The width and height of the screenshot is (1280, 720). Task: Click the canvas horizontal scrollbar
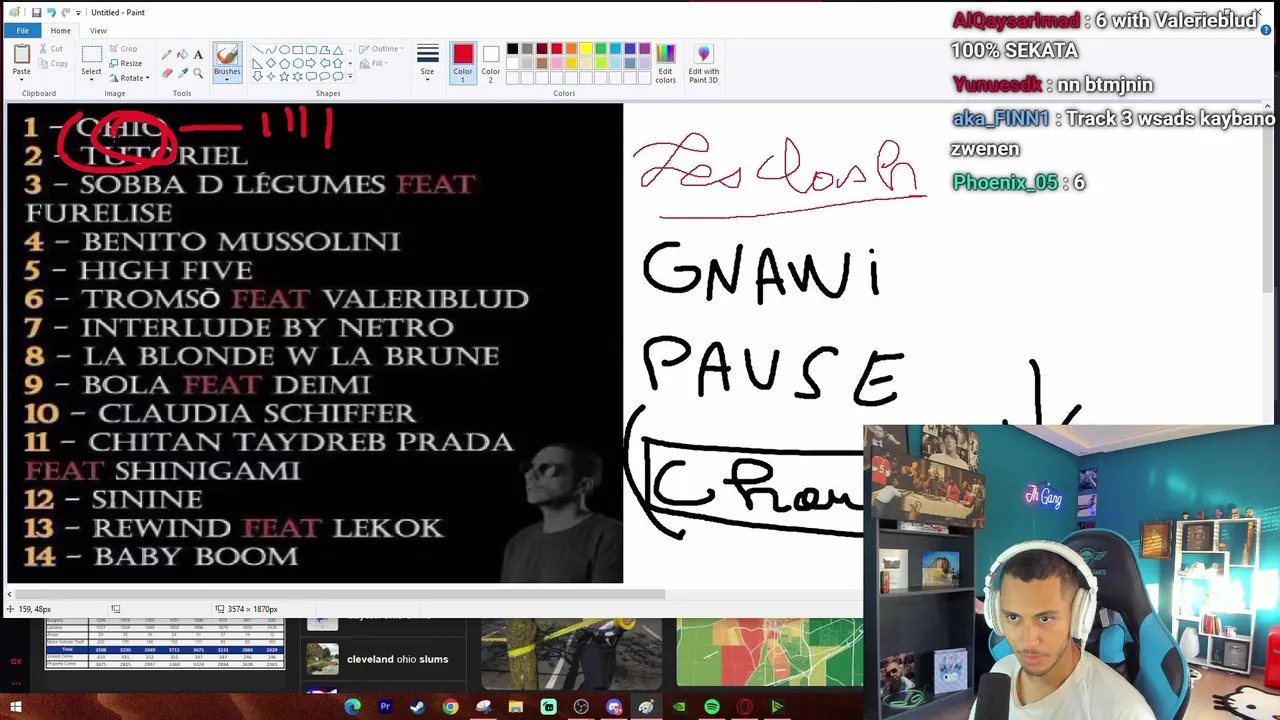[x=340, y=594]
